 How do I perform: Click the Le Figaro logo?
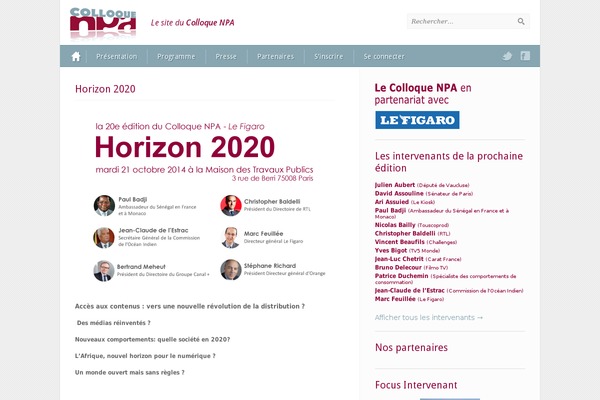tap(417, 120)
